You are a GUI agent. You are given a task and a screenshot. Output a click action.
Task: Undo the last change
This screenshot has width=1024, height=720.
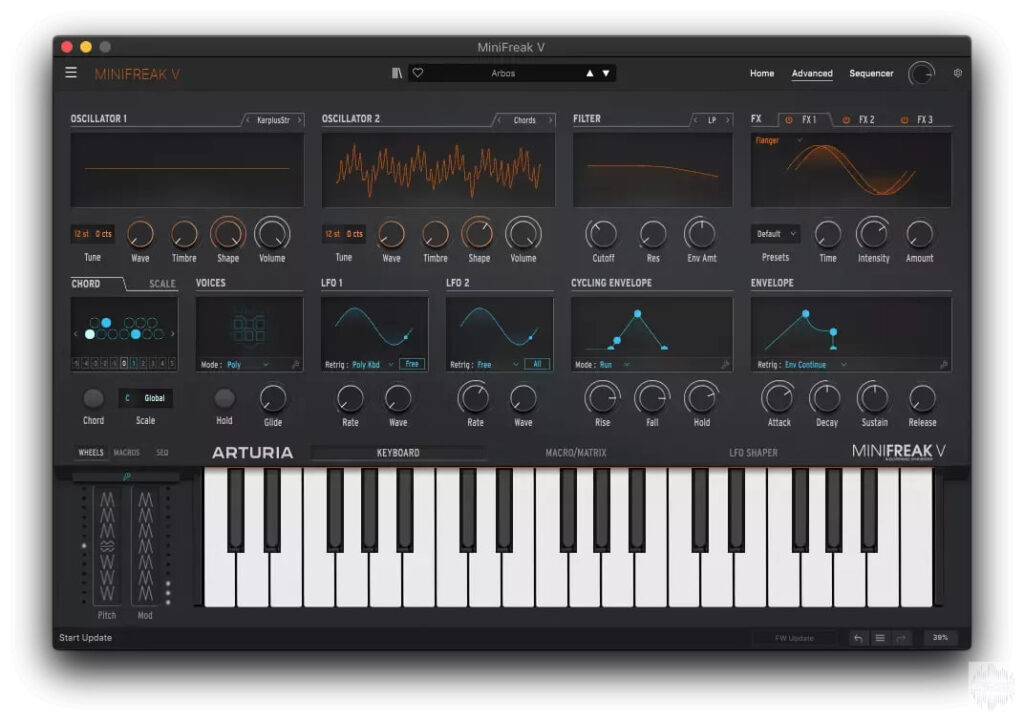pos(858,638)
